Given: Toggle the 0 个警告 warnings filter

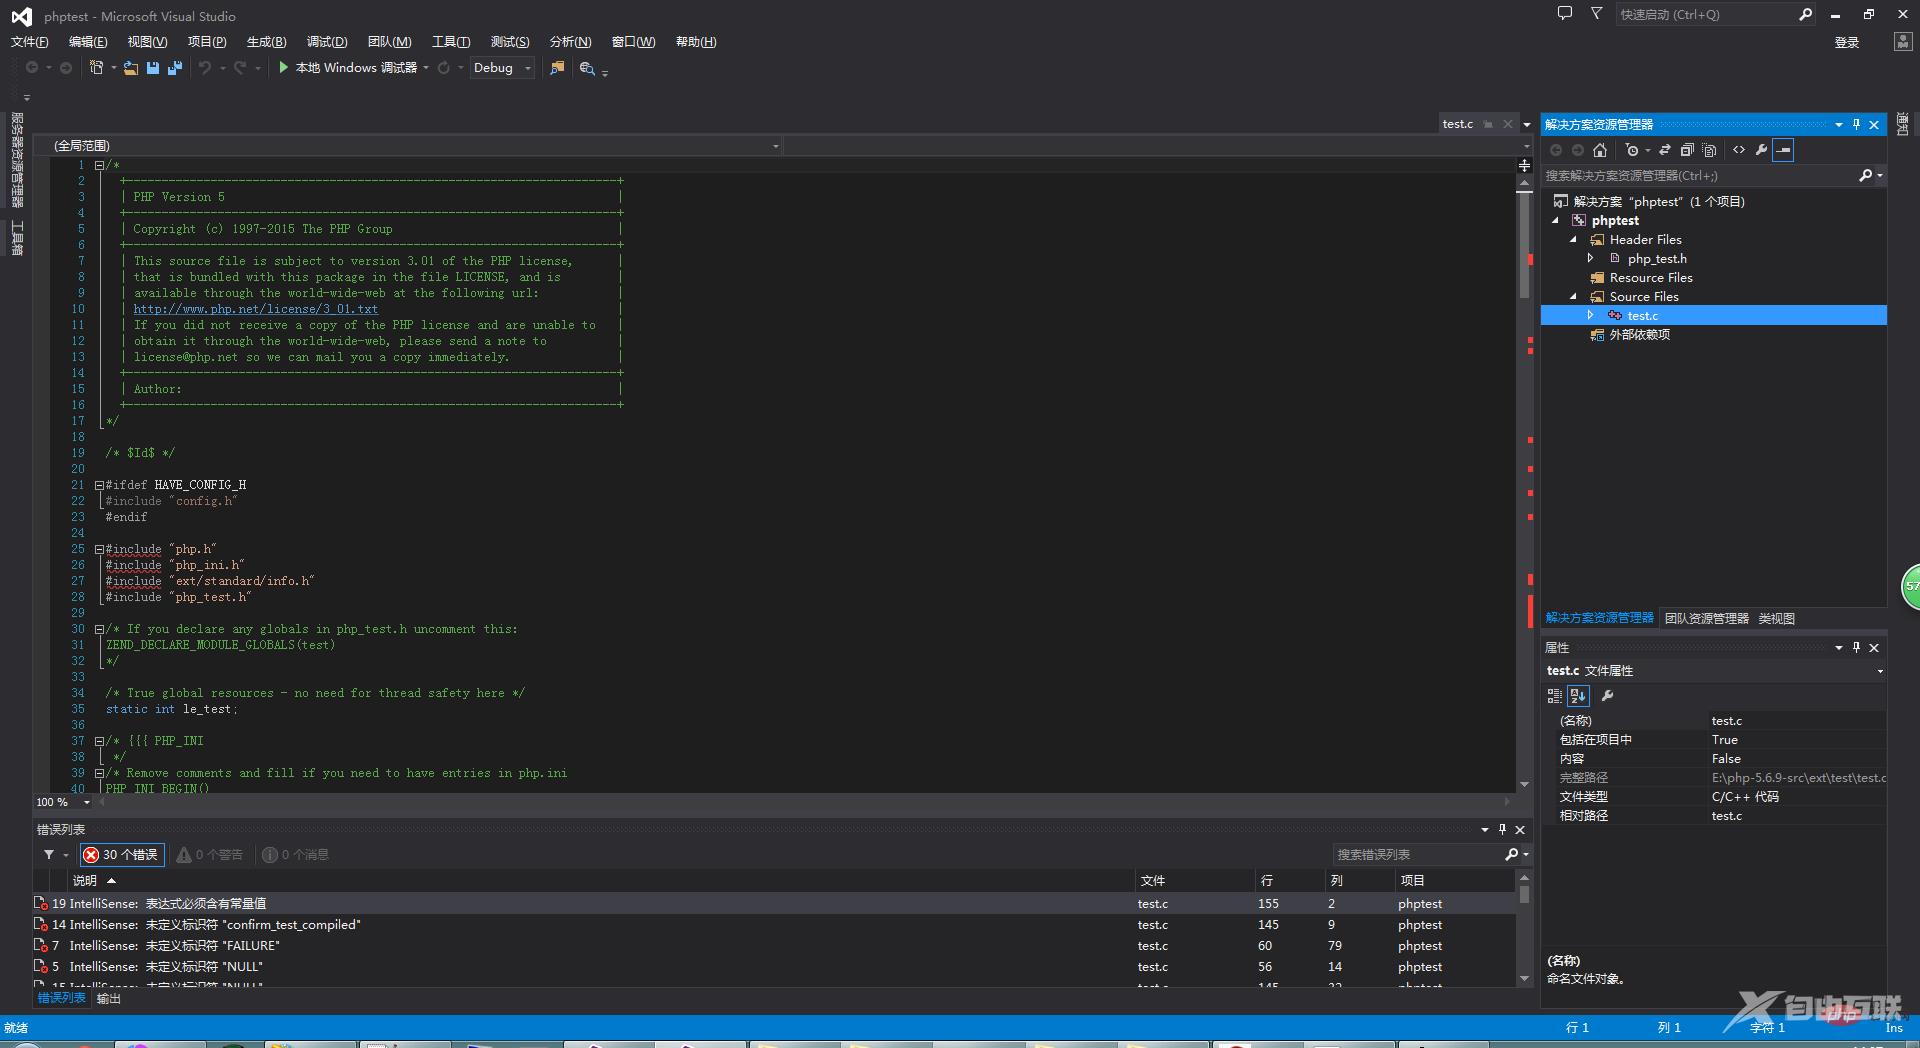Looking at the screenshot, I should (x=210, y=855).
